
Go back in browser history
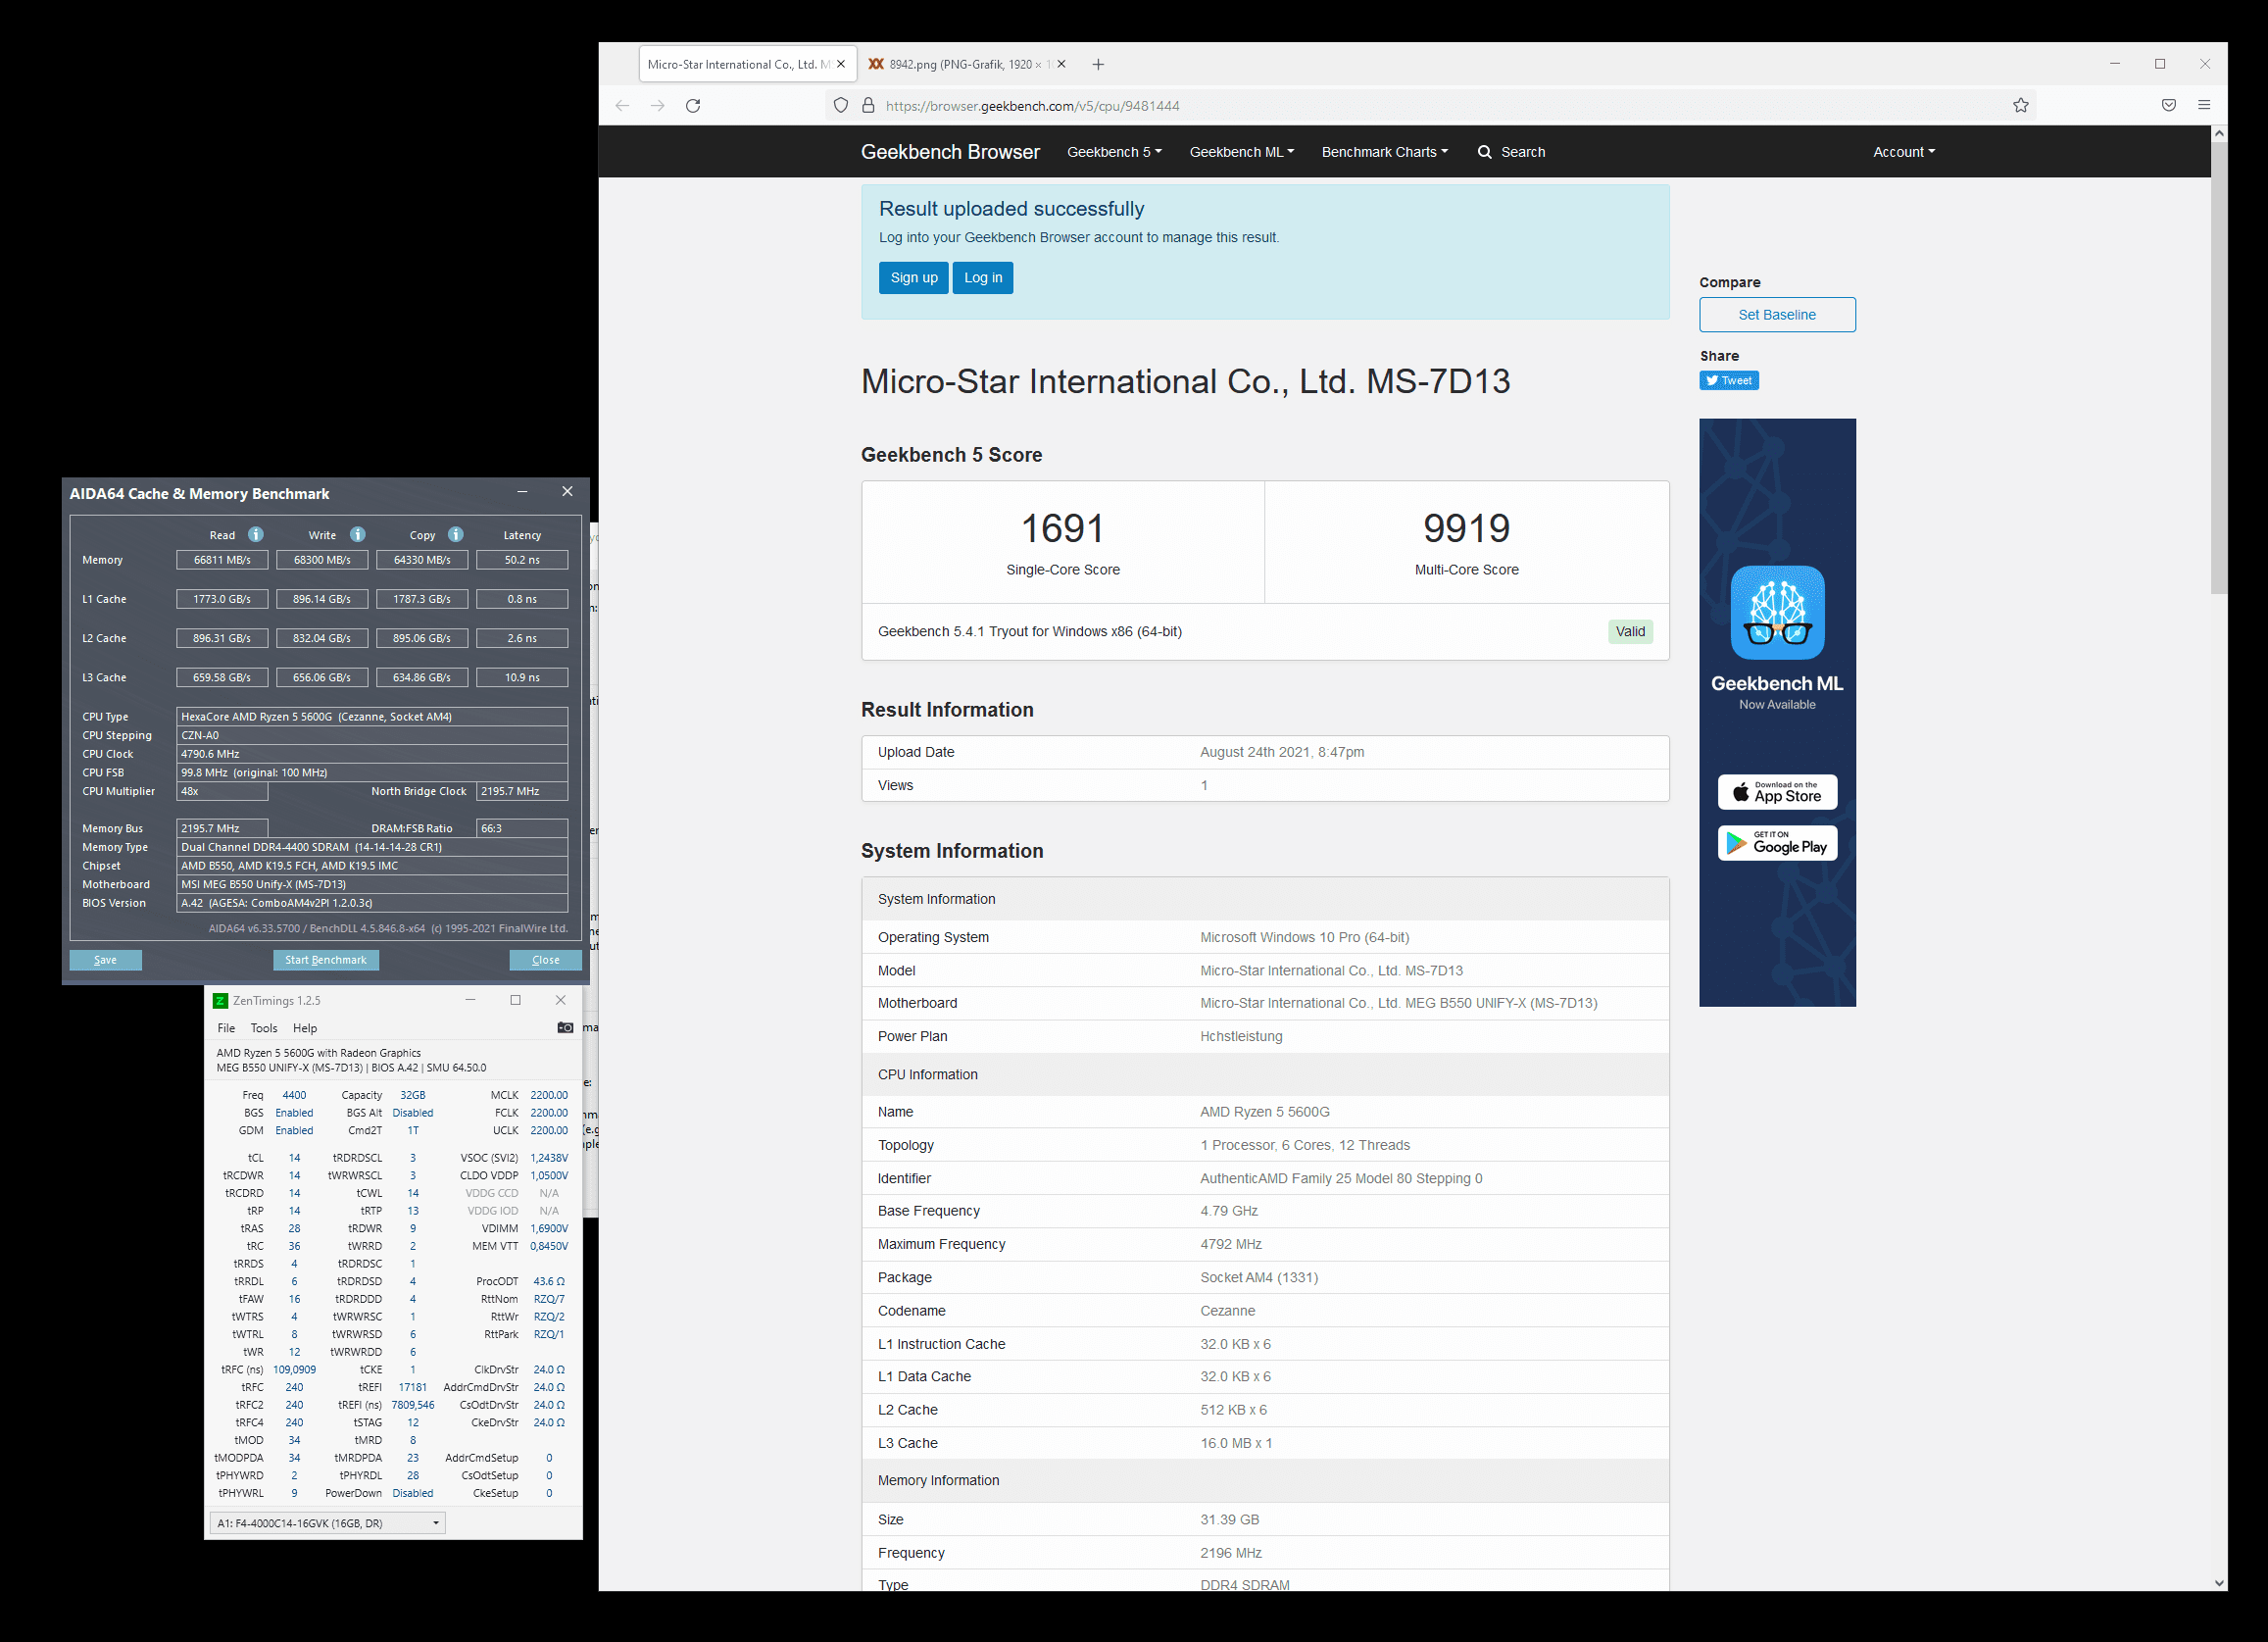(x=622, y=106)
